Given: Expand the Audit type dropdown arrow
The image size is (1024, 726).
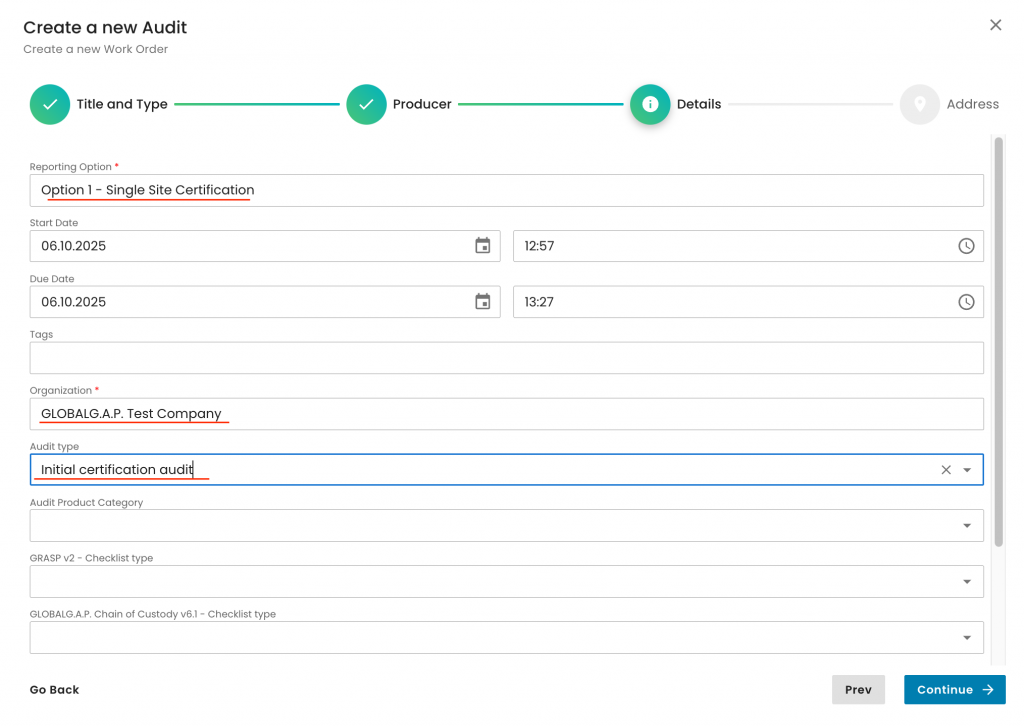Looking at the screenshot, I should pos(967,470).
